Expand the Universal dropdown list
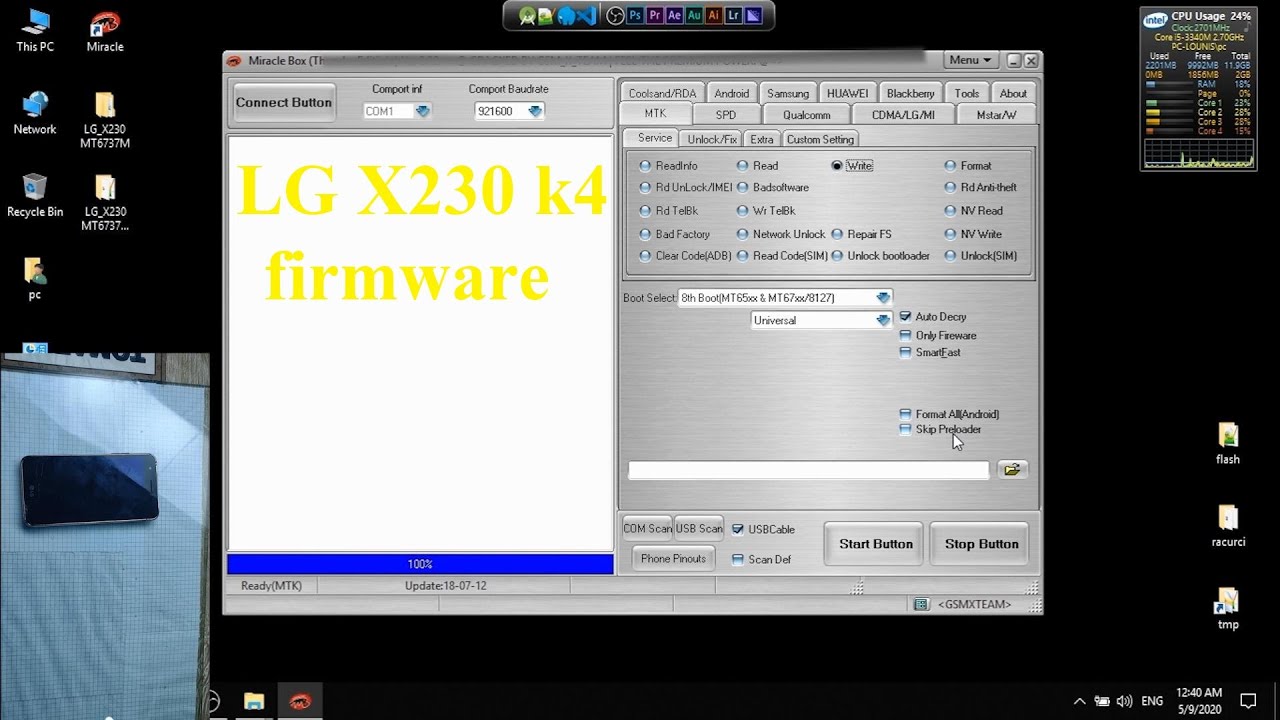Viewport: 1280px width, 720px height. pyautogui.click(x=883, y=320)
